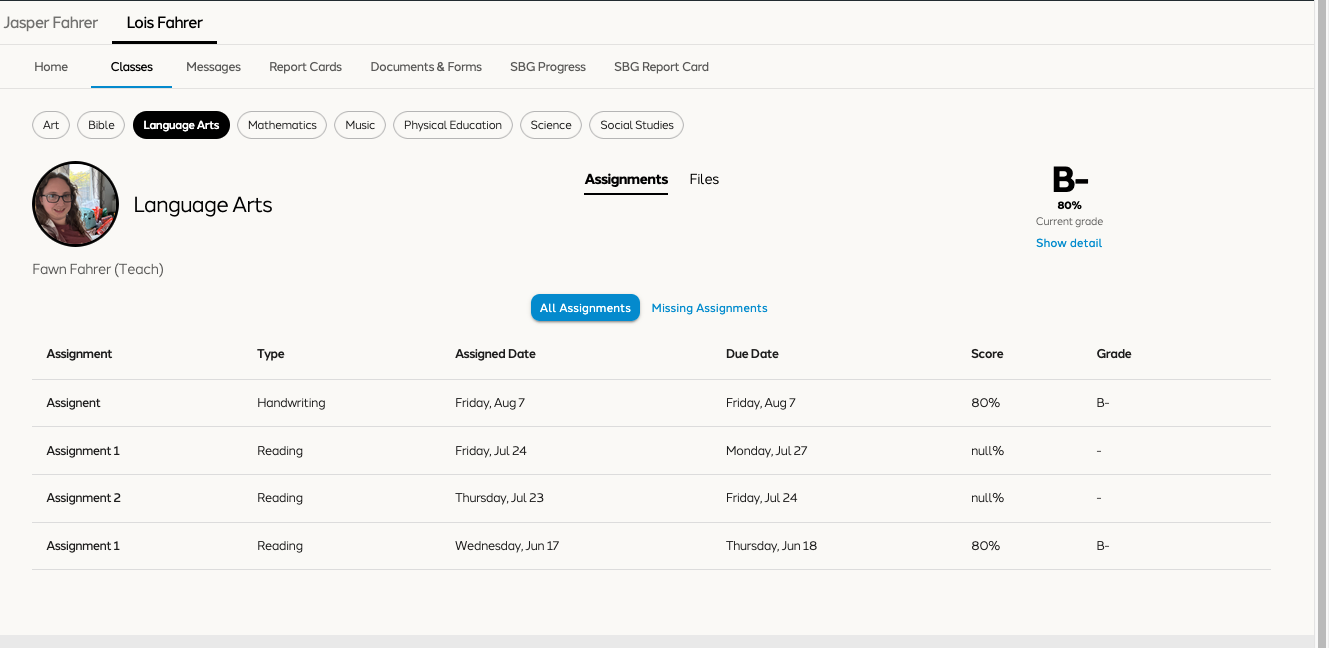This screenshot has width=1329, height=648.
Task: Pick the Physical Education class
Action: [x=453, y=125]
